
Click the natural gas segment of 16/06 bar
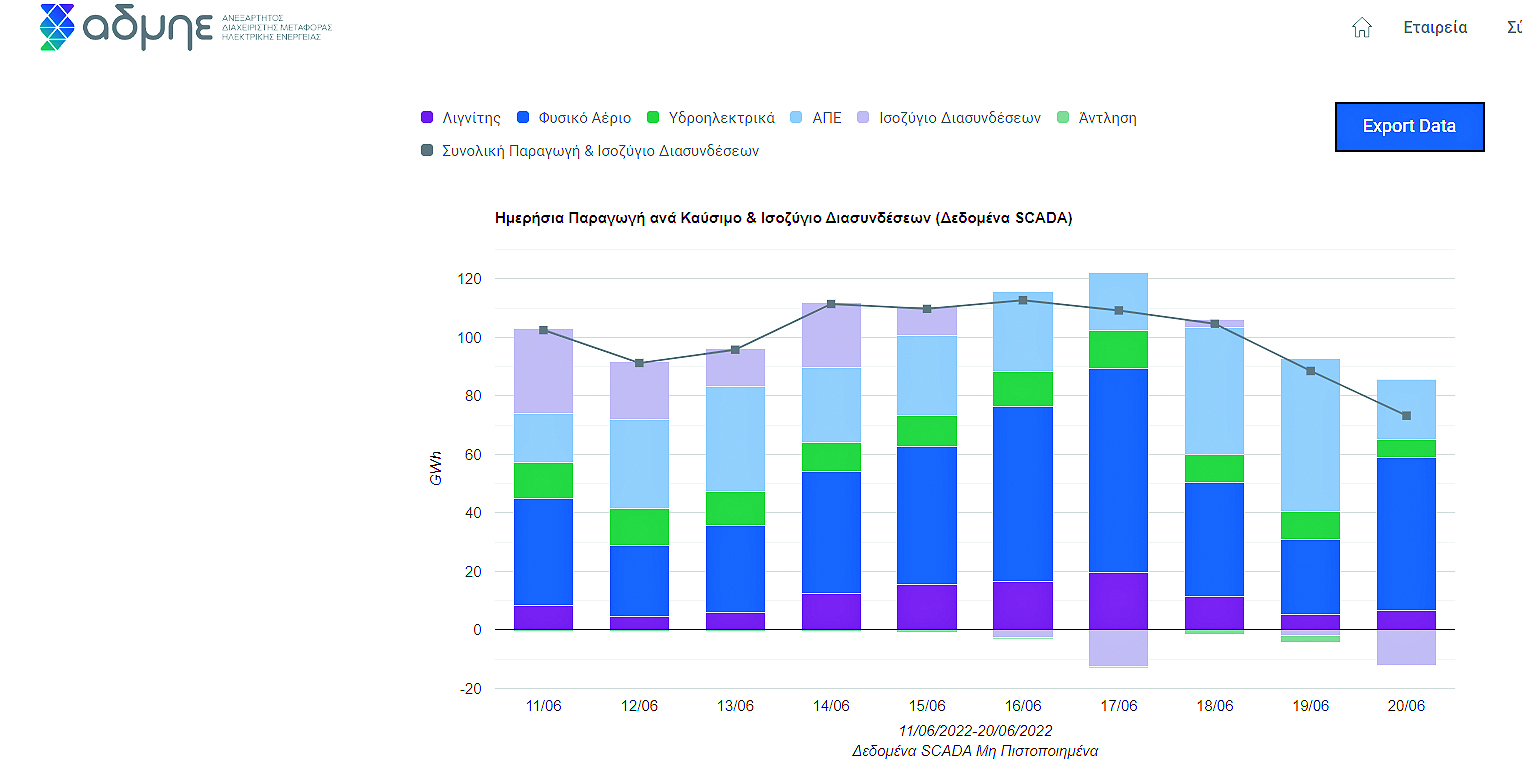click(1023, 494)
